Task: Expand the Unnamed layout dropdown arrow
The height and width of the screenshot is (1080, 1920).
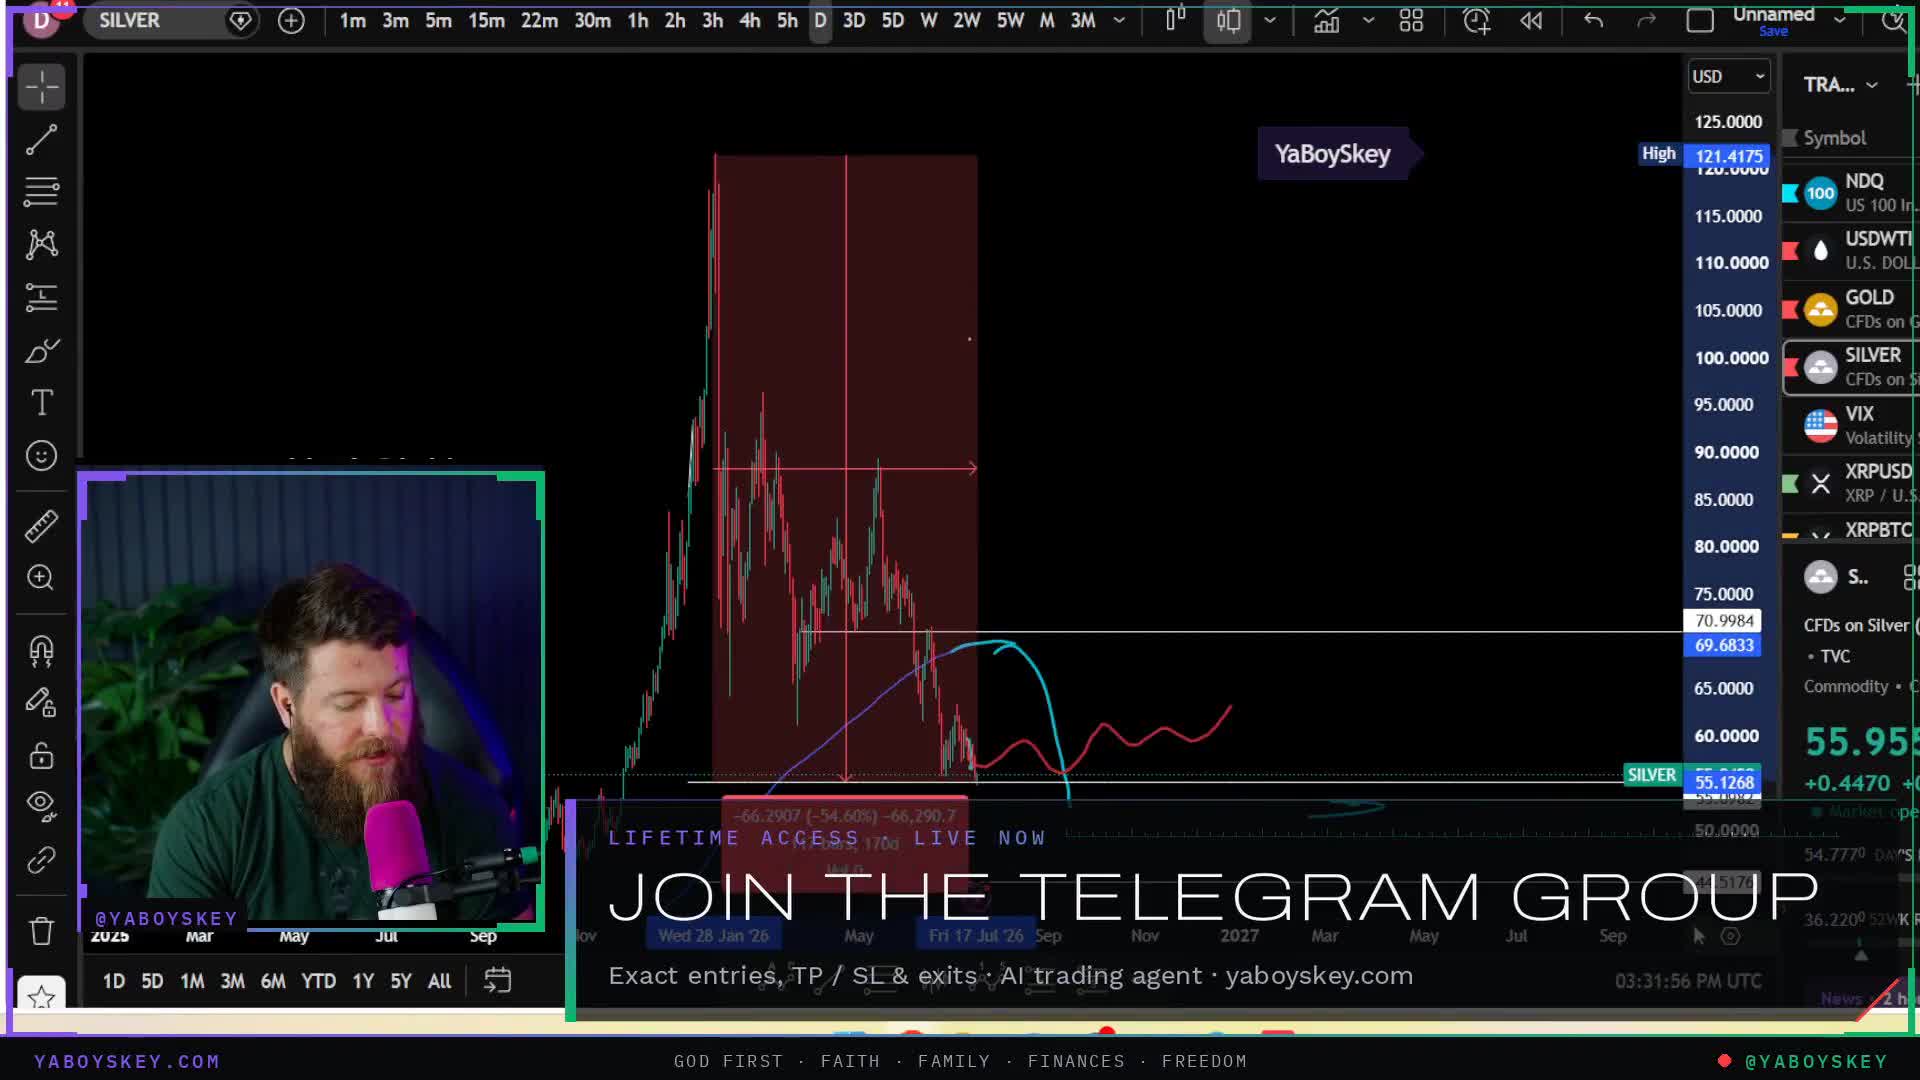Action: click(1840, 20)
